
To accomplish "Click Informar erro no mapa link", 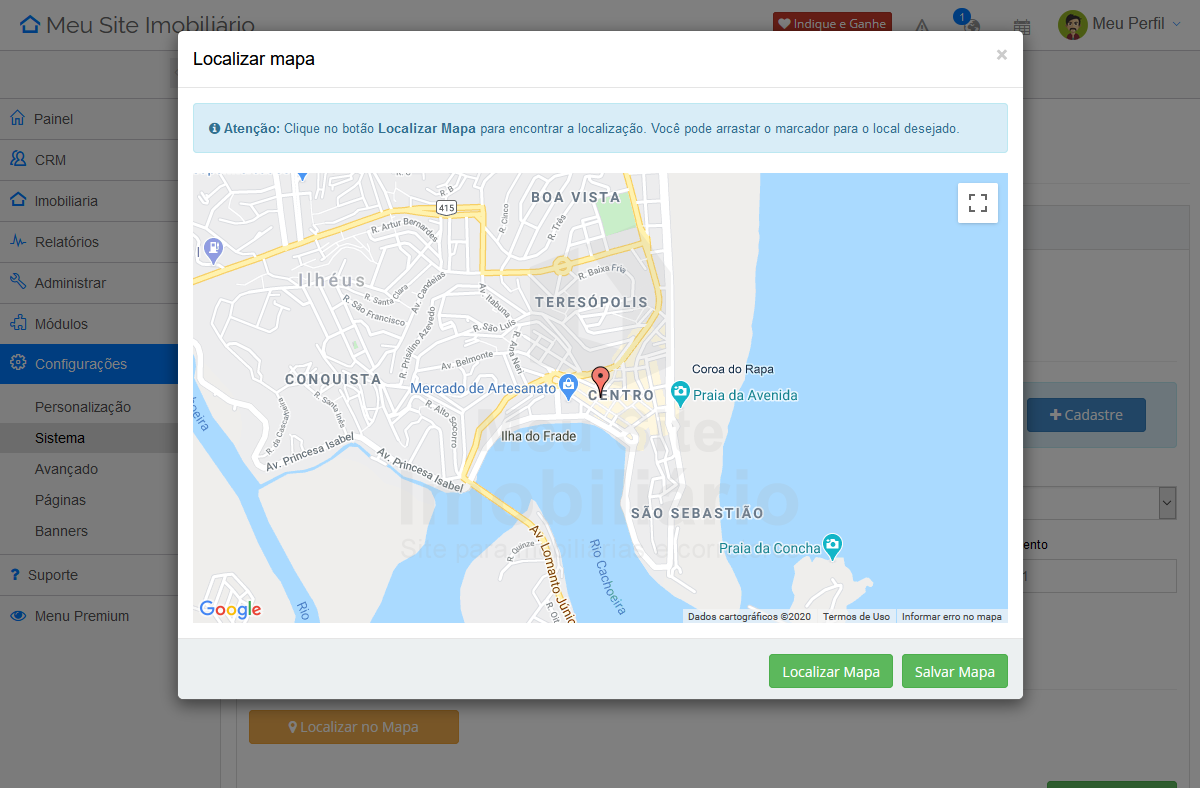I will pos(951,617).
